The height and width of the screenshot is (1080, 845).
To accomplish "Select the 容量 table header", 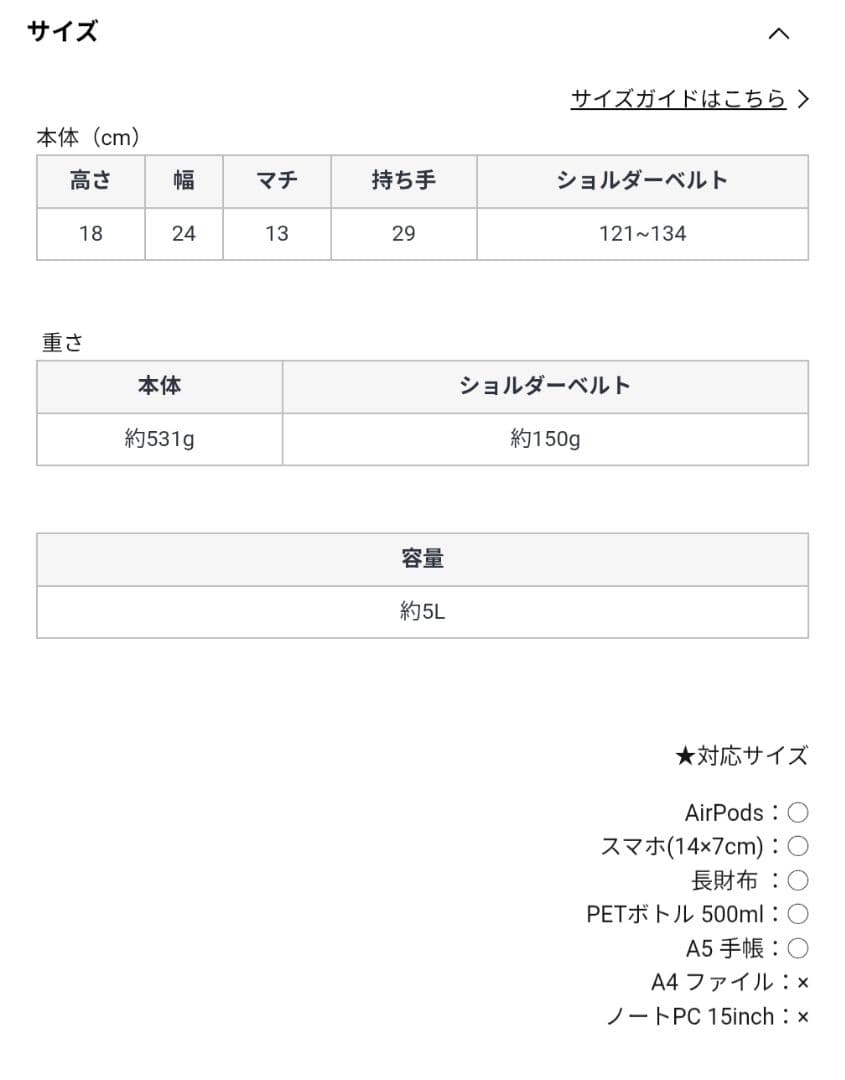I will click(x=421, y=559).
